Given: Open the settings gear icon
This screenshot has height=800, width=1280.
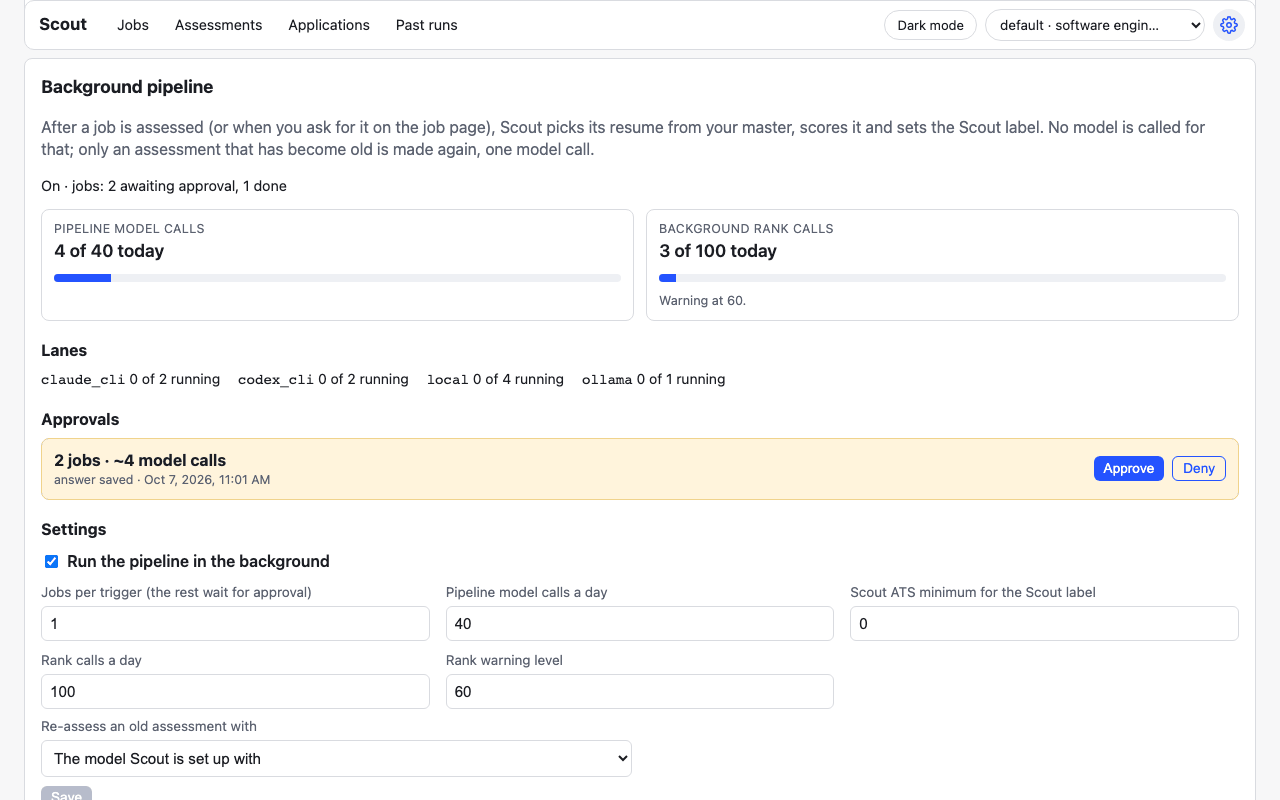Looking at the screenshot, I should pyautogui.click(x=1229, y=25).
